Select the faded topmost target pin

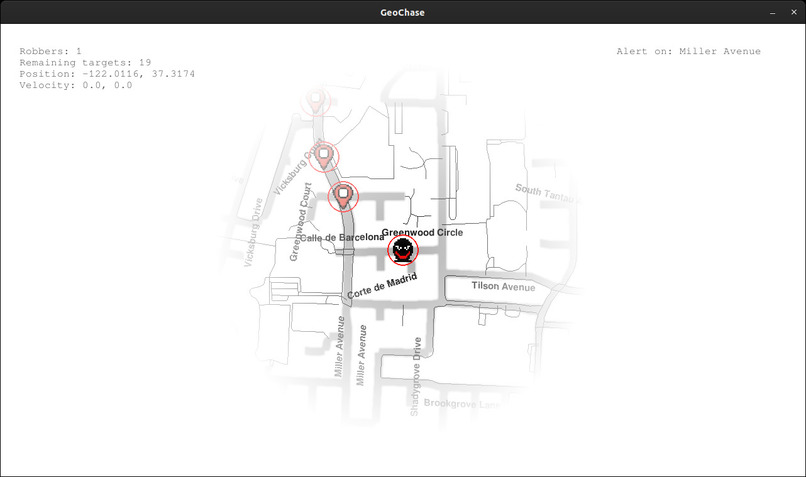coord(315,100)
